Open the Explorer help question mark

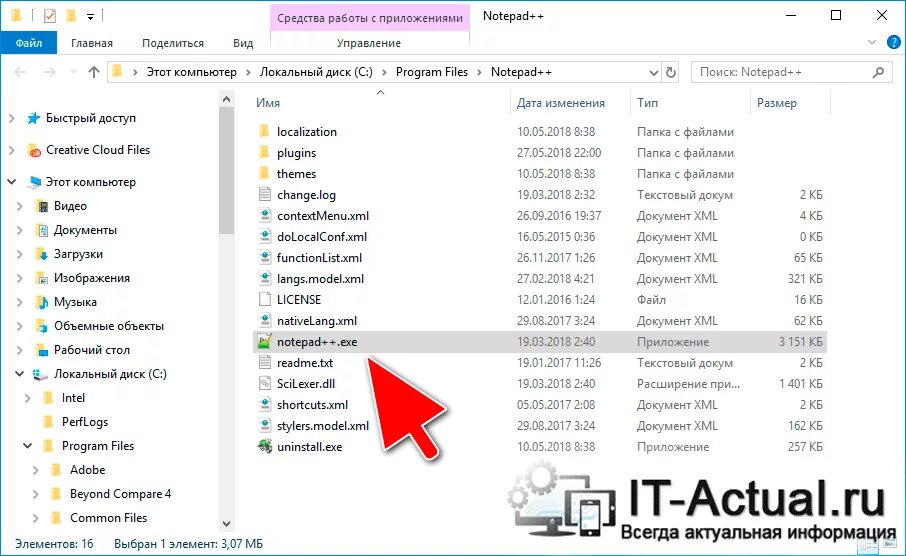tap(893, 42)
